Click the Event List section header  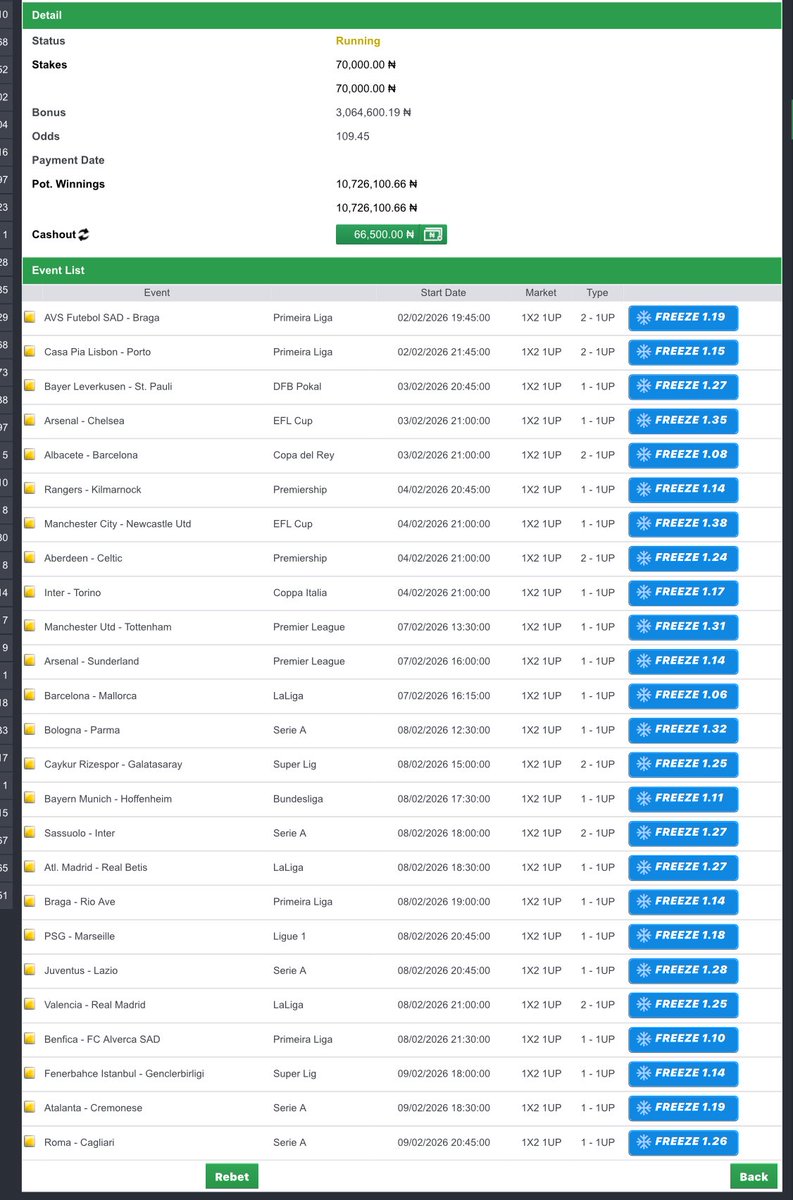401,270
